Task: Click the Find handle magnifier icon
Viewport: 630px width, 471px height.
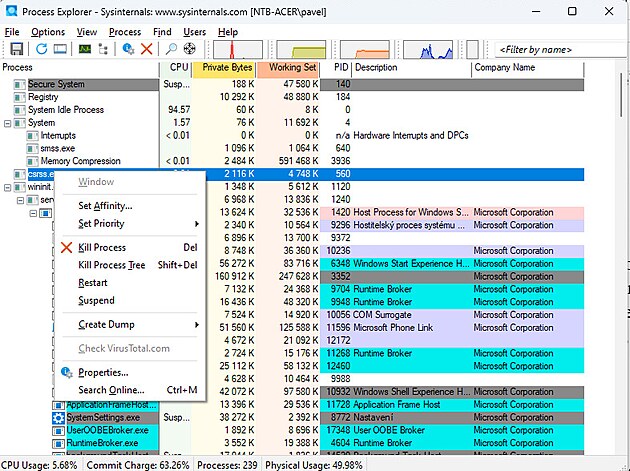Action: tap(171, 49)
